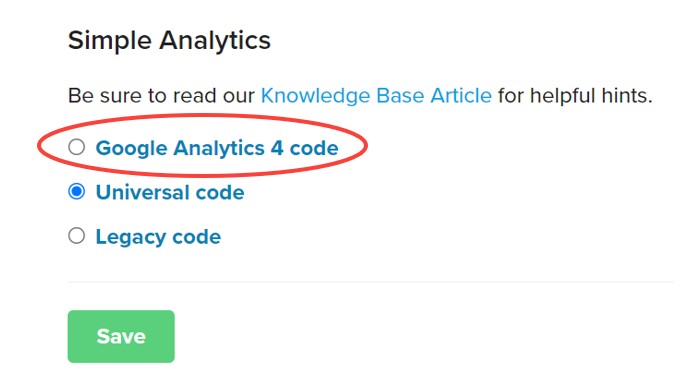Image resolution: width=685 pixels, height=391 pixels.
Task: Click the word 'Simple' in the heading
Action: pos(110,42)
